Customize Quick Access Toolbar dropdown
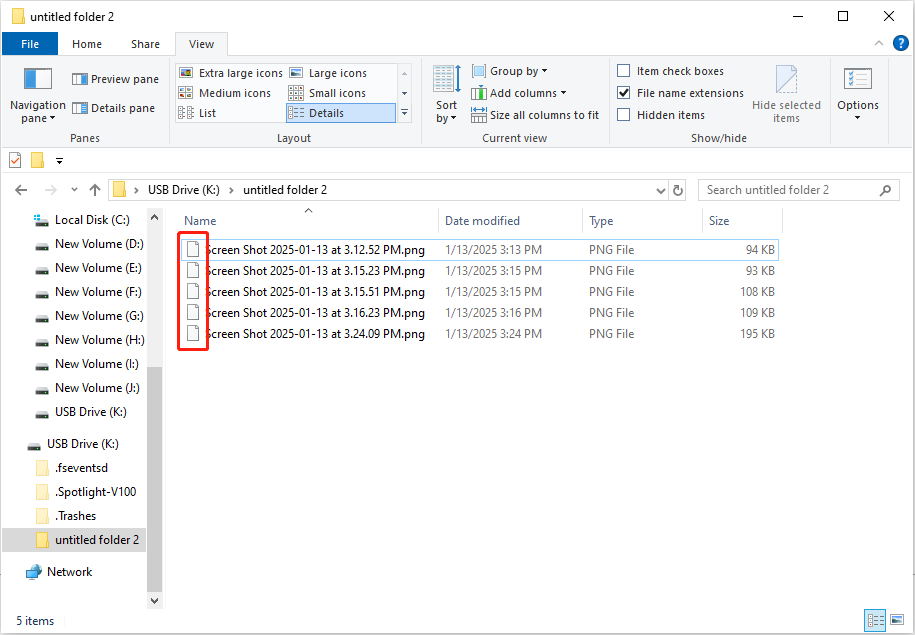This screenshot has width=915, height=635. pyautogui.click(x=59, y=161)
